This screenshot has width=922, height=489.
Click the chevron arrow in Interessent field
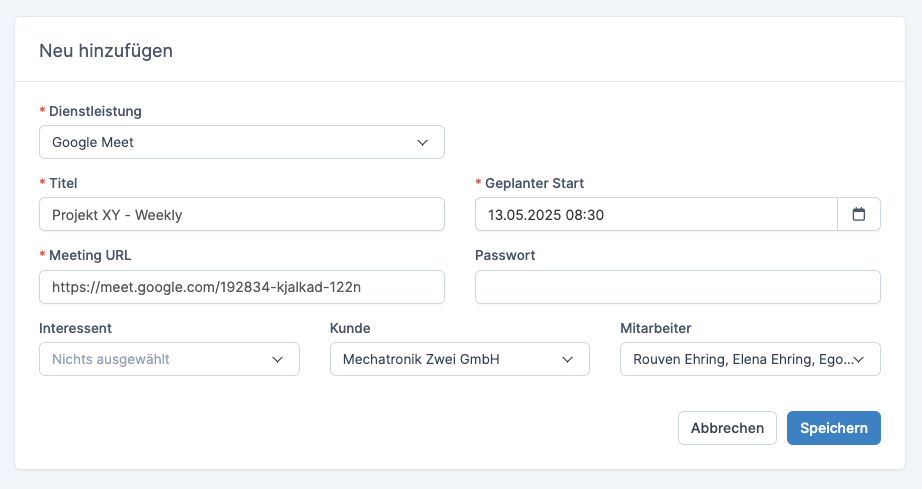click(278, 360)
